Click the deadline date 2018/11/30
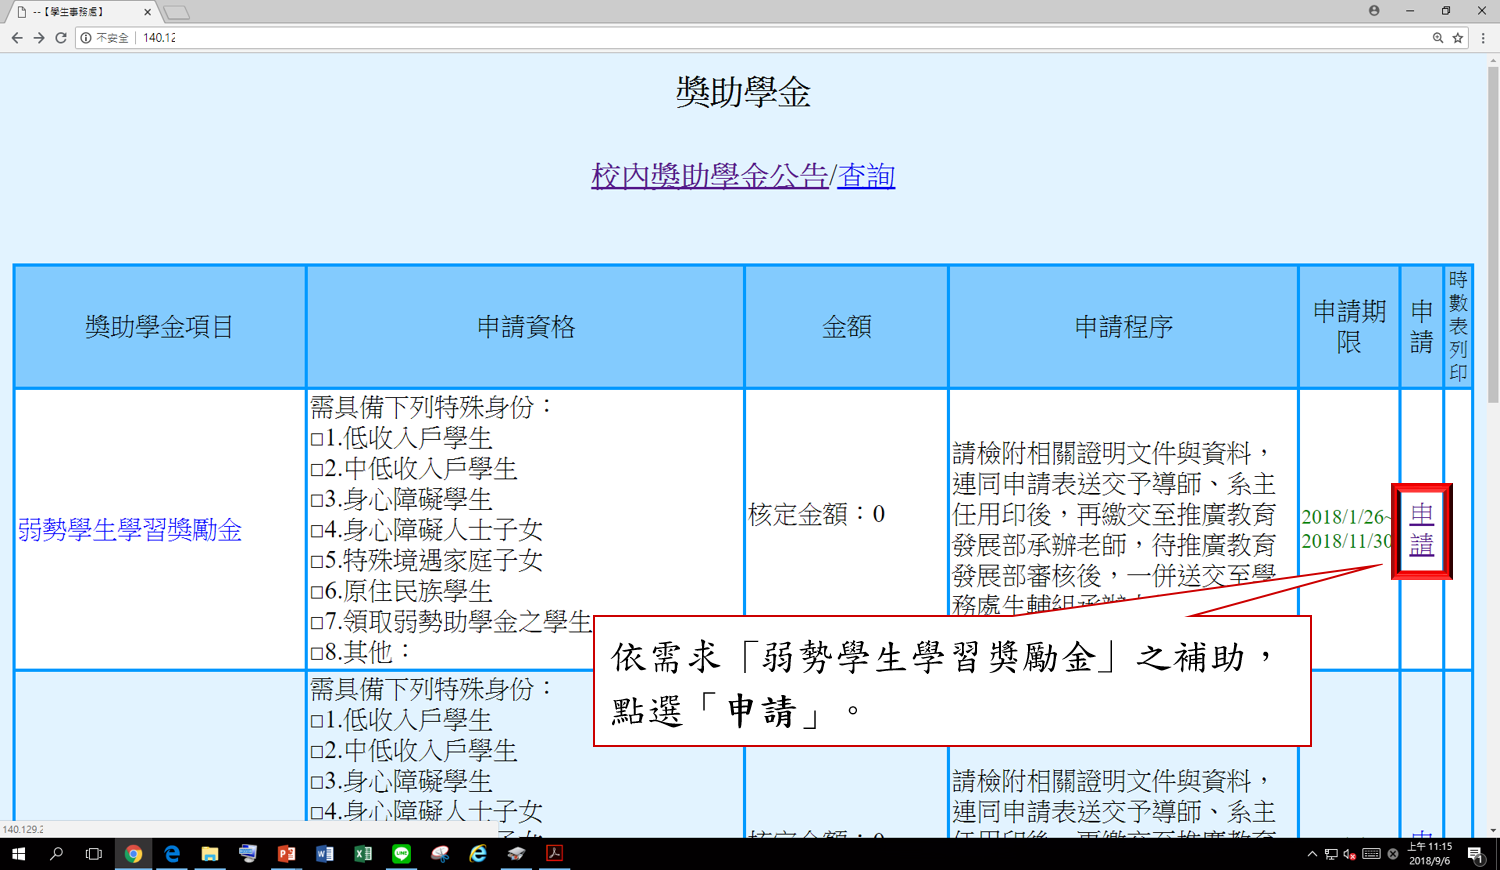This screenshot has width=1500, height=870. pyautogui.click(x=1346, y=541)
